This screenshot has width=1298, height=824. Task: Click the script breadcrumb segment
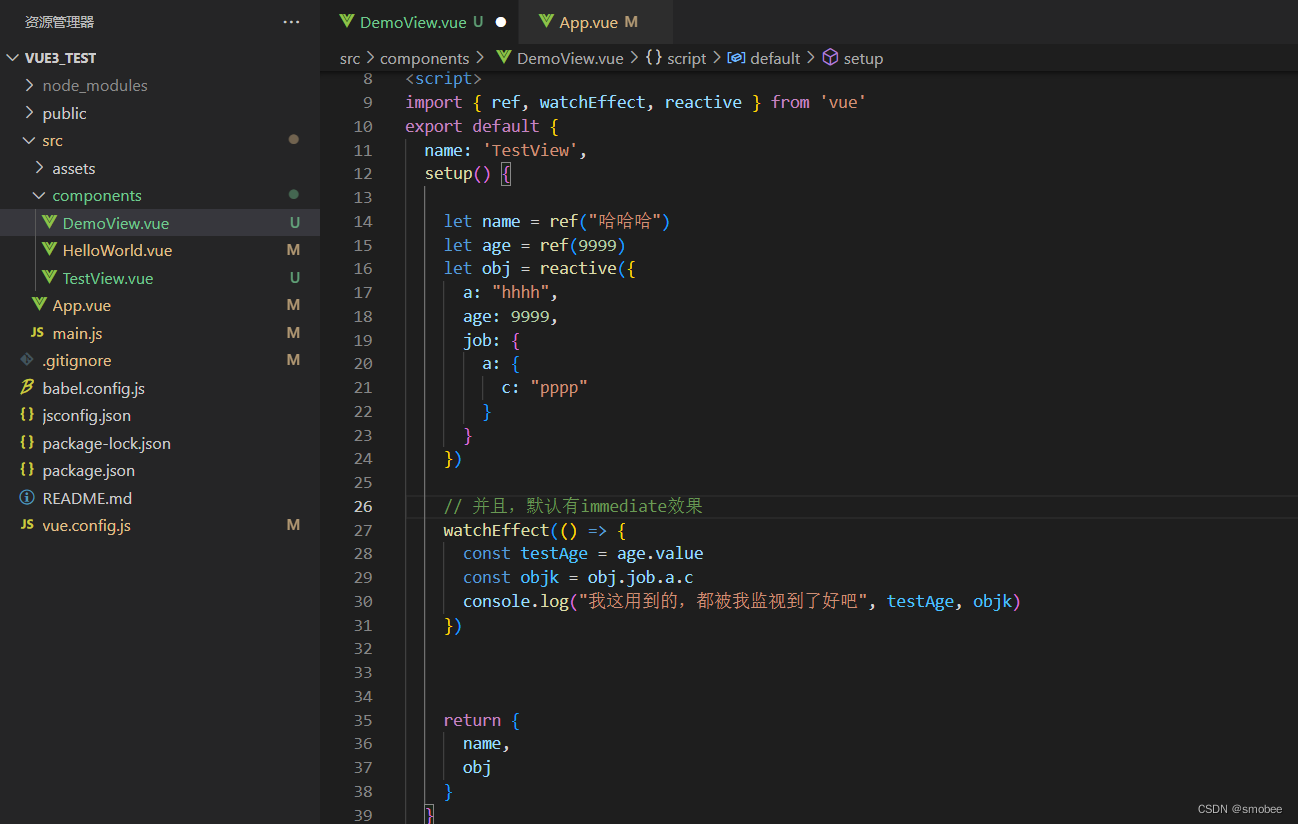(x=686, y=59)
